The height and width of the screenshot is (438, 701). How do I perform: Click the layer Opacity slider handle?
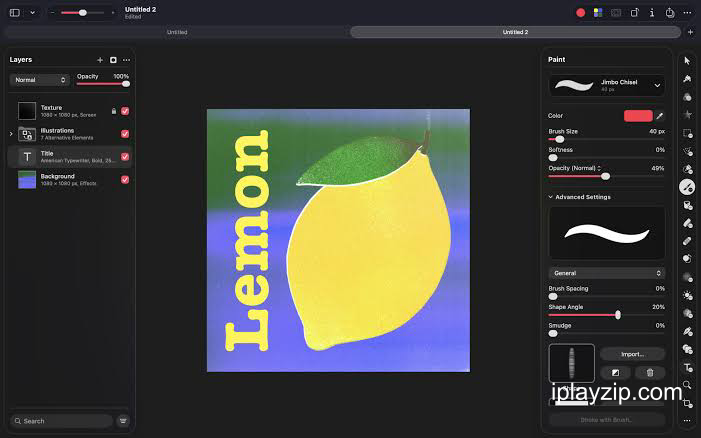pos(126,84)
